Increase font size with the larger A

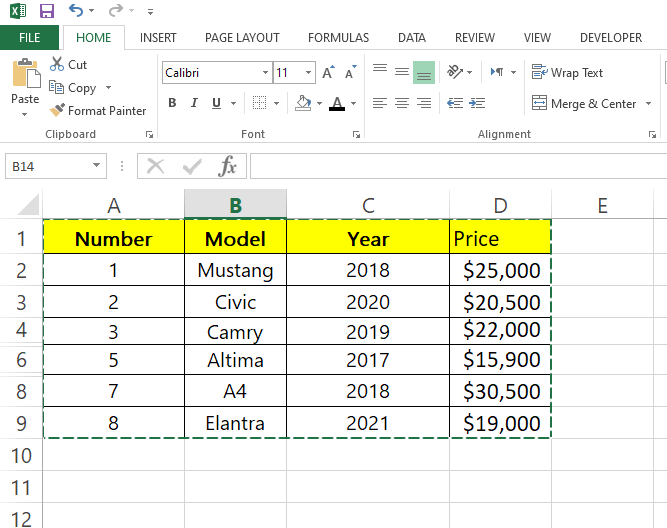point(328,72)
